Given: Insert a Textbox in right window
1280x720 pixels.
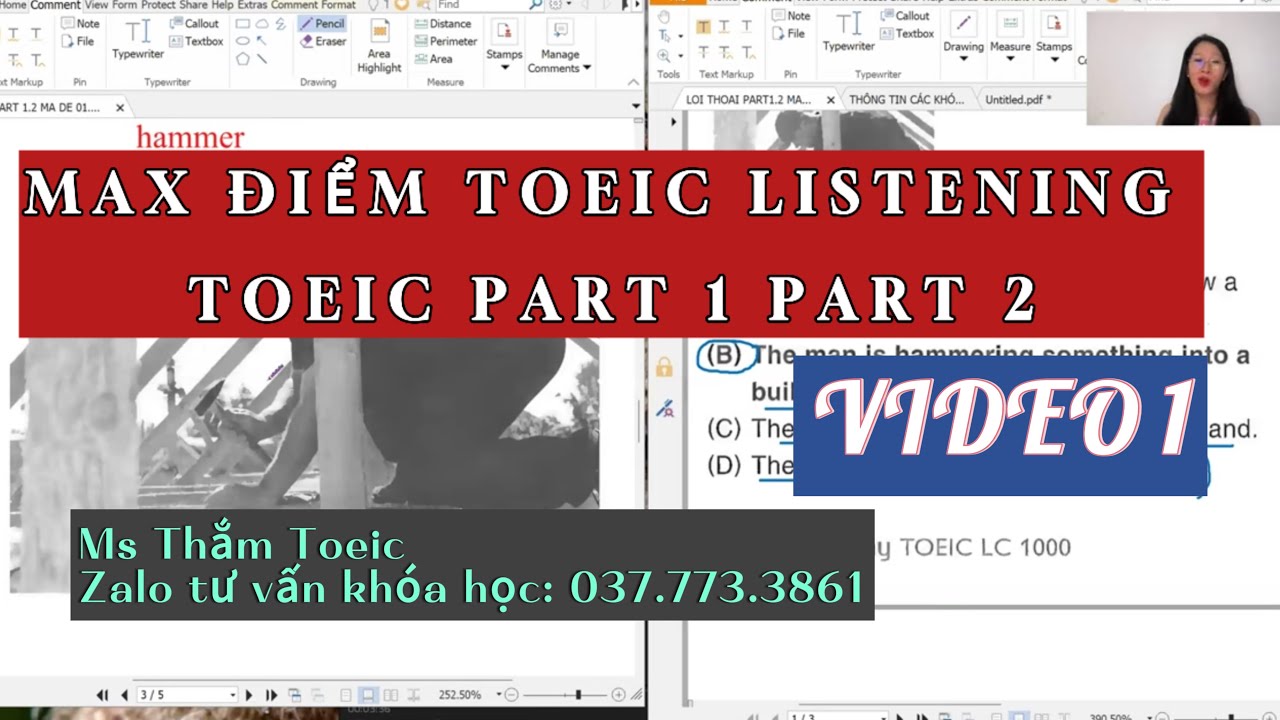Looking at the screenshot, I should point(906,33).
